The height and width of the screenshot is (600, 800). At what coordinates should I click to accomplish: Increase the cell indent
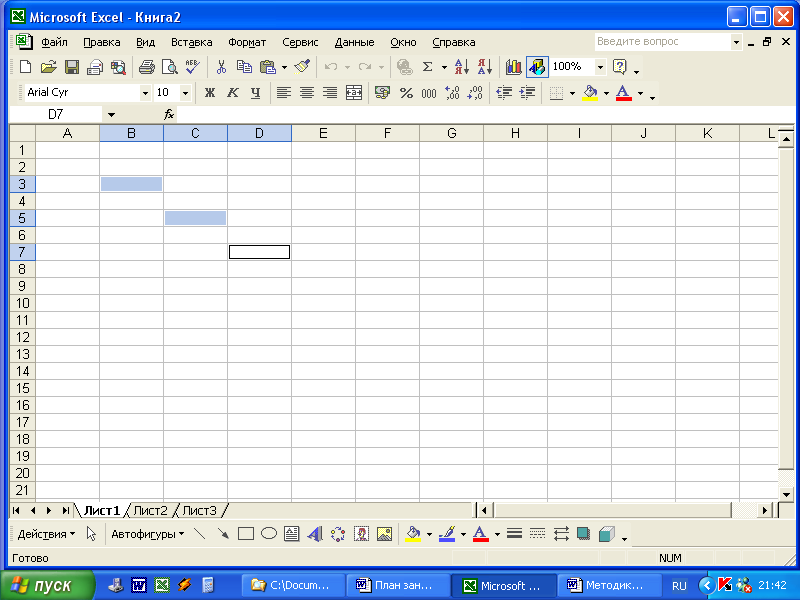point(527,93)
